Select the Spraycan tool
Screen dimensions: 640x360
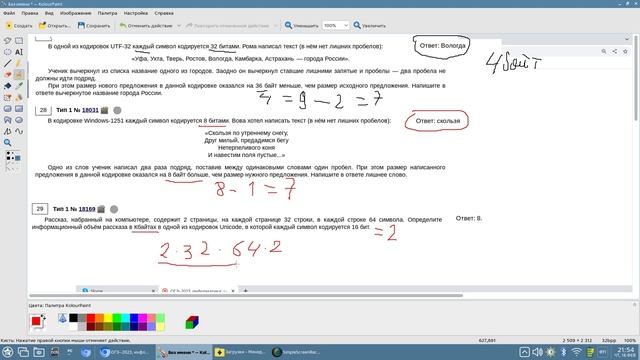point(19,97)
